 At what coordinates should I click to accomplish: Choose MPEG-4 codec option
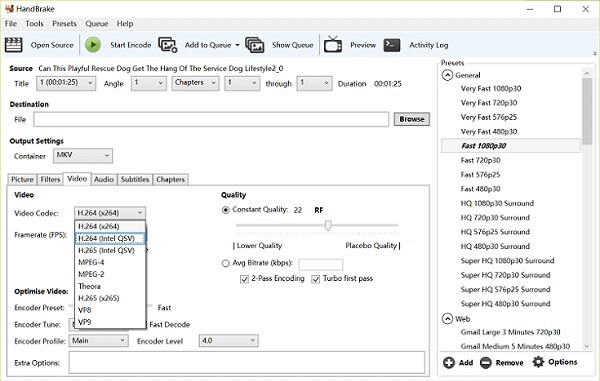click(110, 262)
